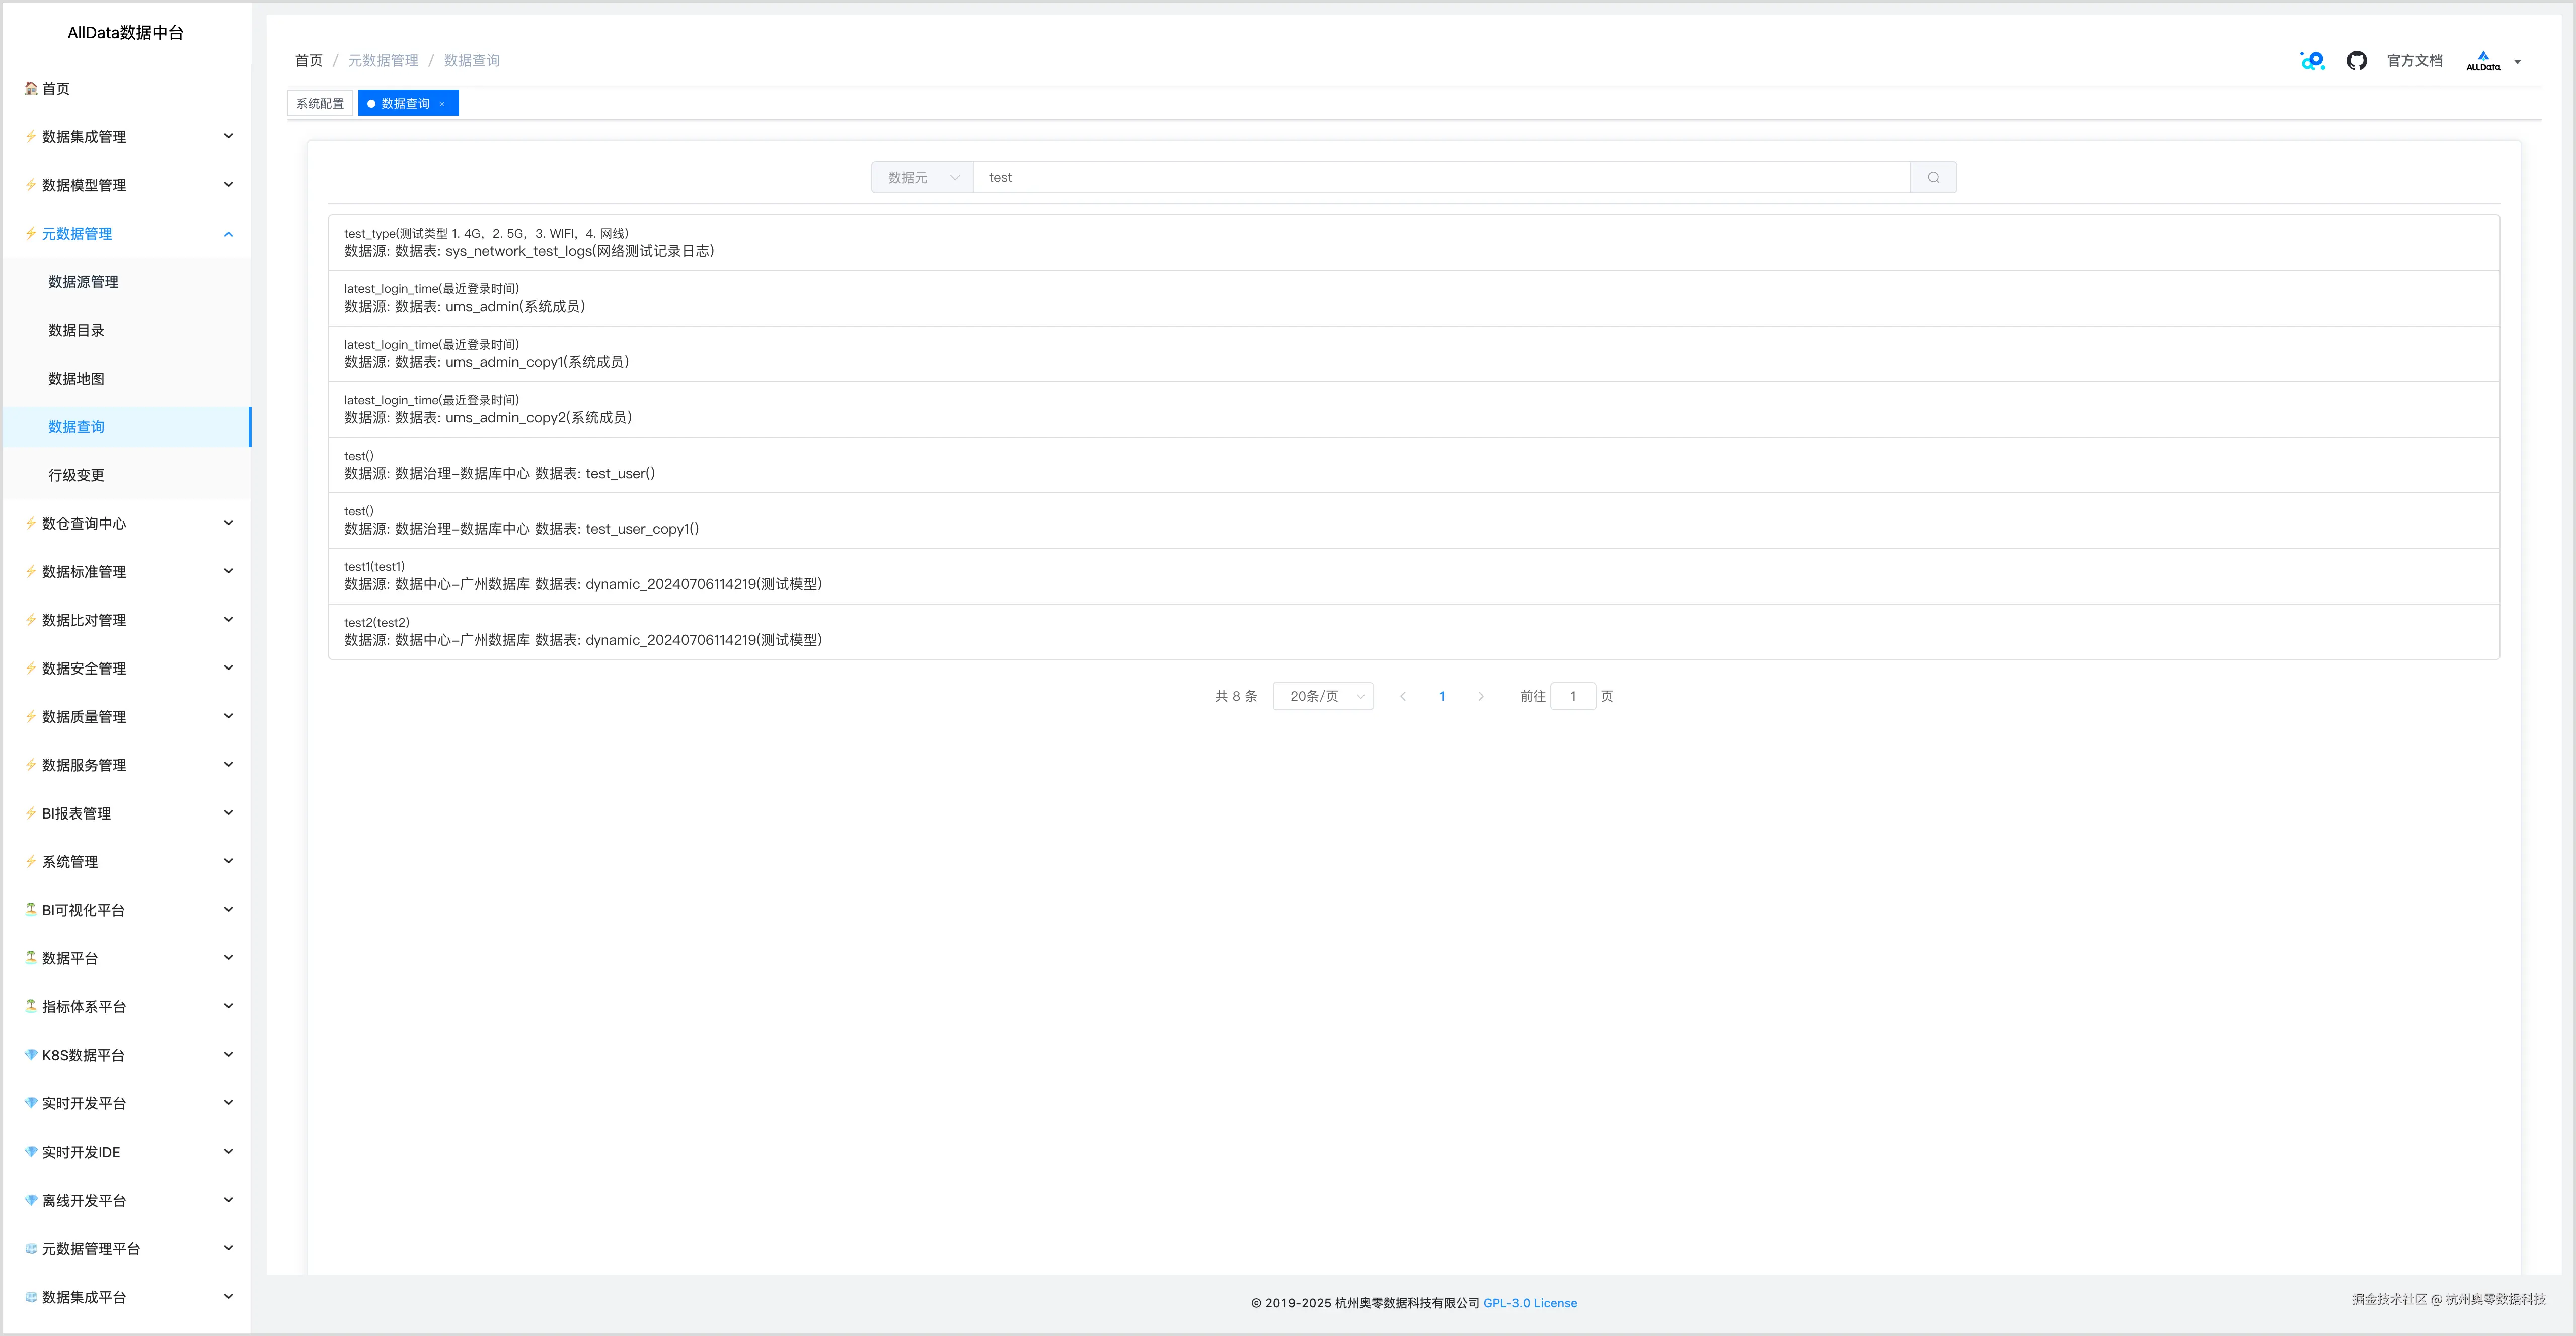The width and height of the screenshot is (2576, 1336).
Task: Open 数据地图 in the sidebar submenu
Action: 76,378
